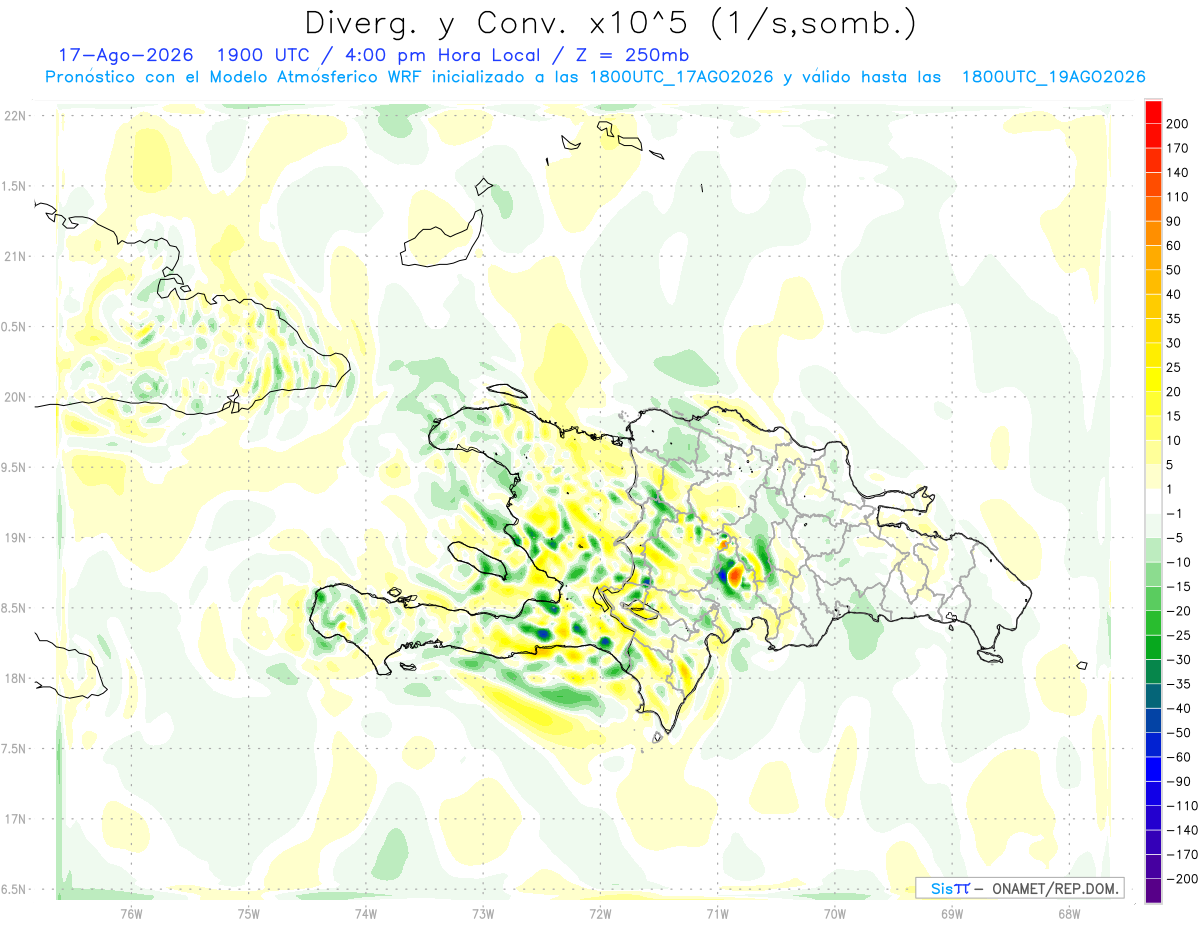1200x927 pixels.
Task: Click the positive "170" colorbar value
Action: point(1179,148)
